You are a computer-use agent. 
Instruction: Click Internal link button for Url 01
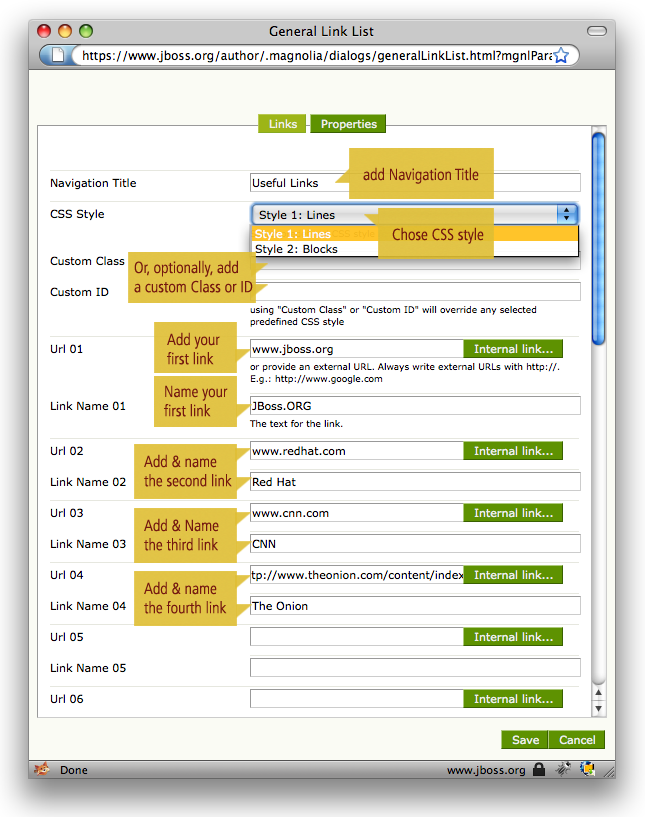tap(513, 349)
